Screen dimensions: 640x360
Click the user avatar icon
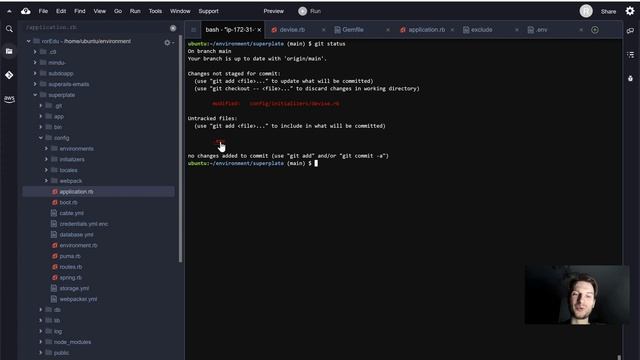click(x=586, y=11)
